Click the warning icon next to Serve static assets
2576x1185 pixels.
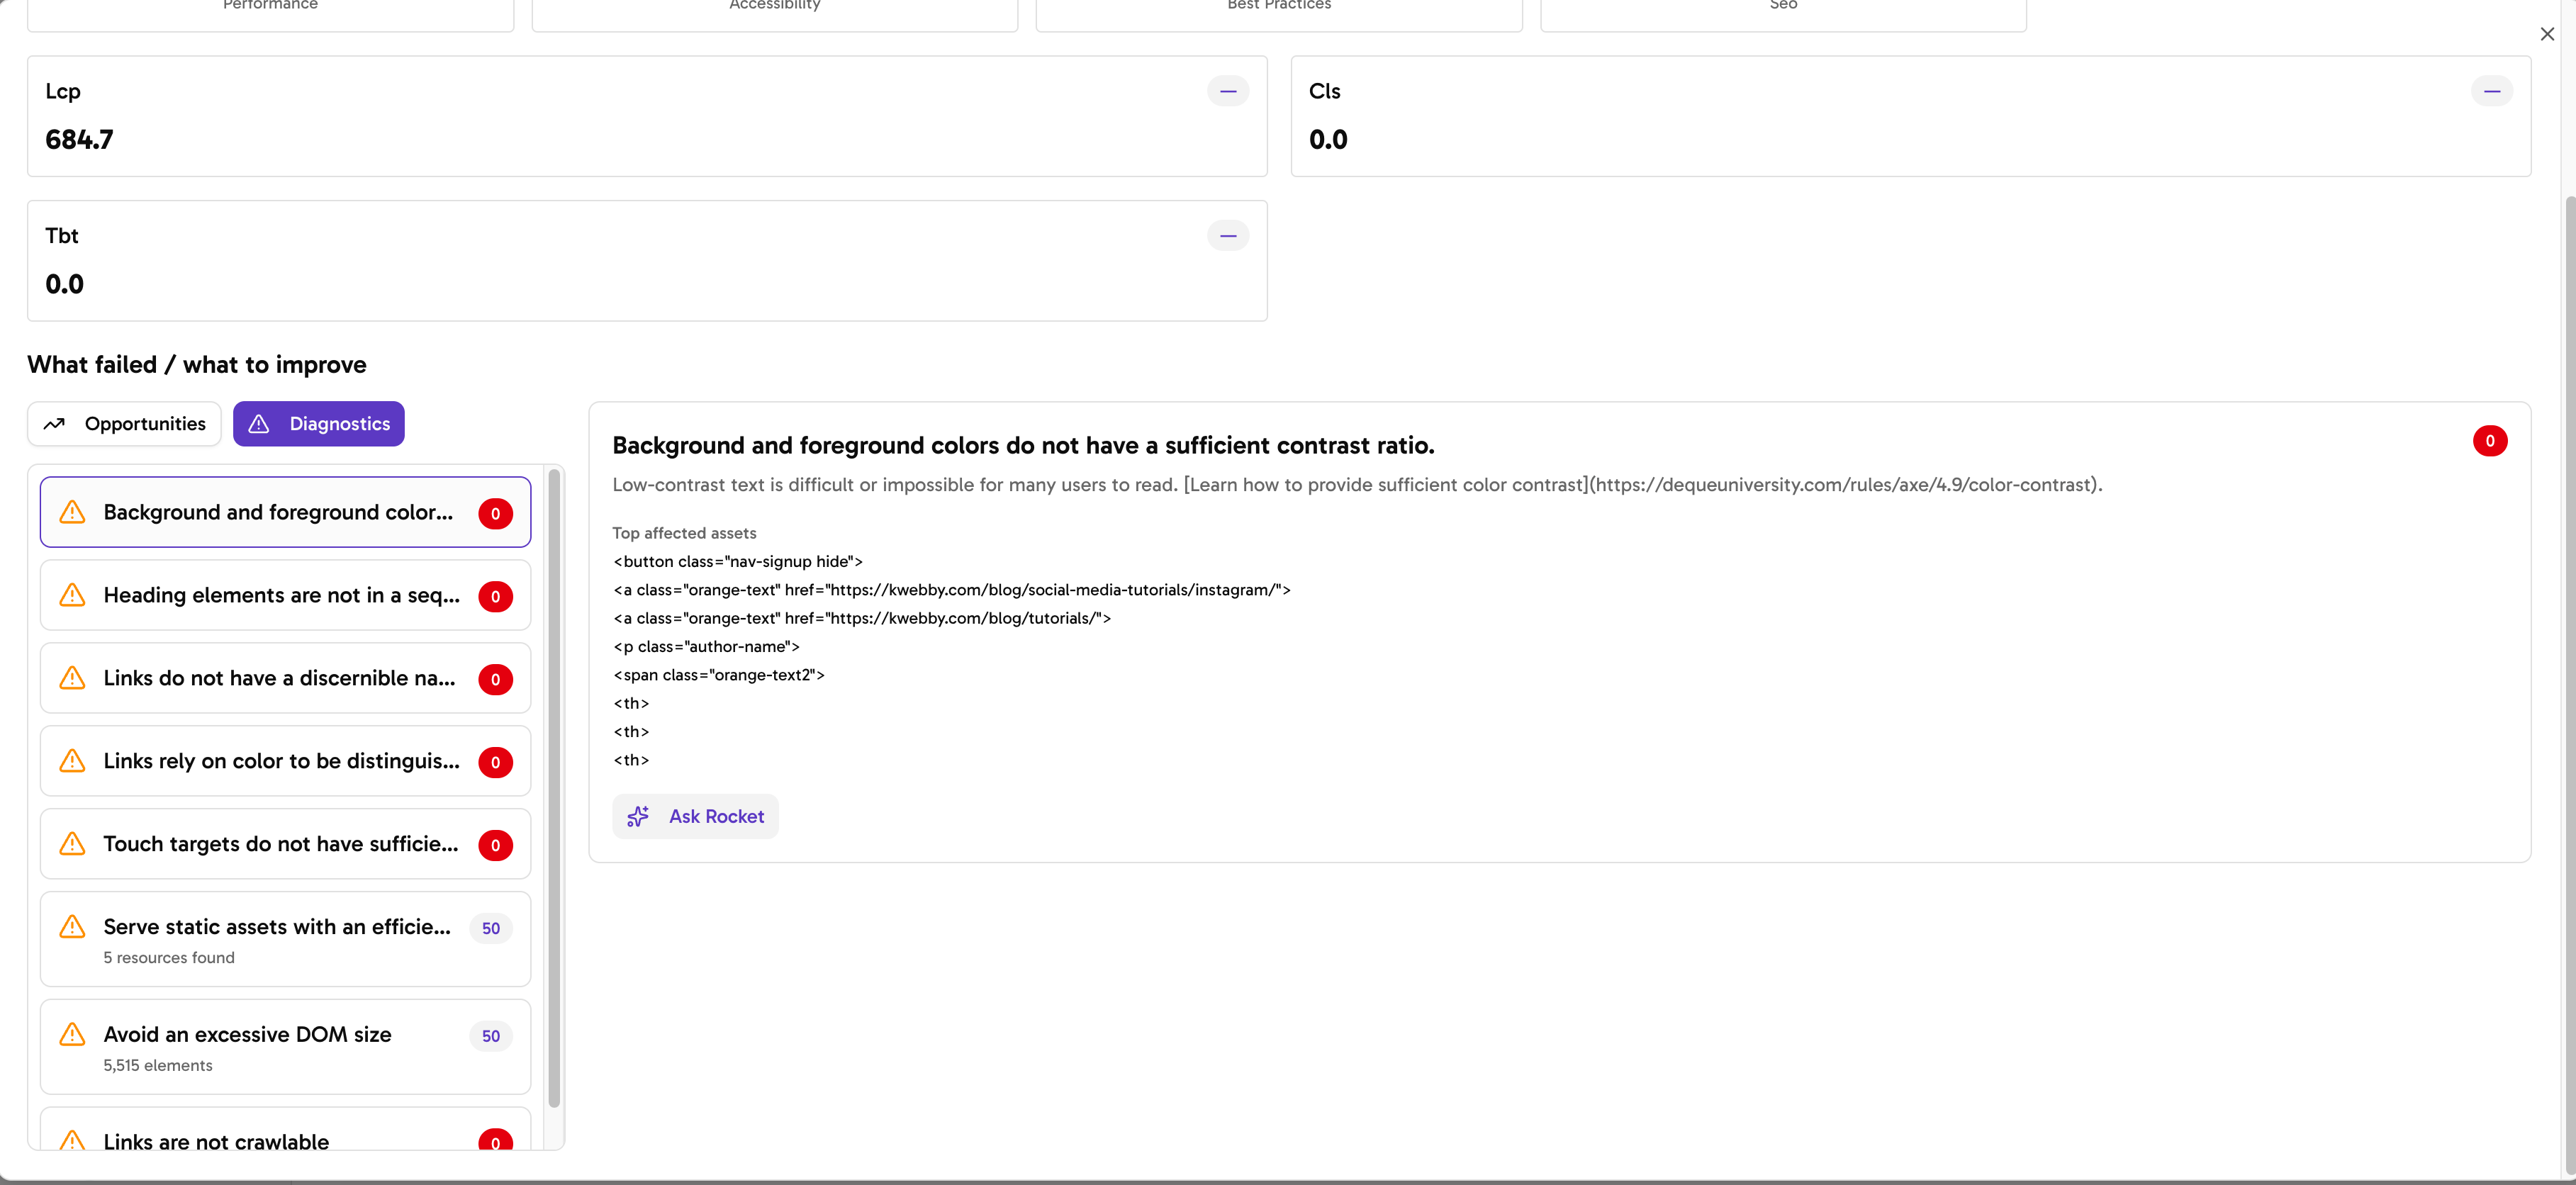pos(72,926)
